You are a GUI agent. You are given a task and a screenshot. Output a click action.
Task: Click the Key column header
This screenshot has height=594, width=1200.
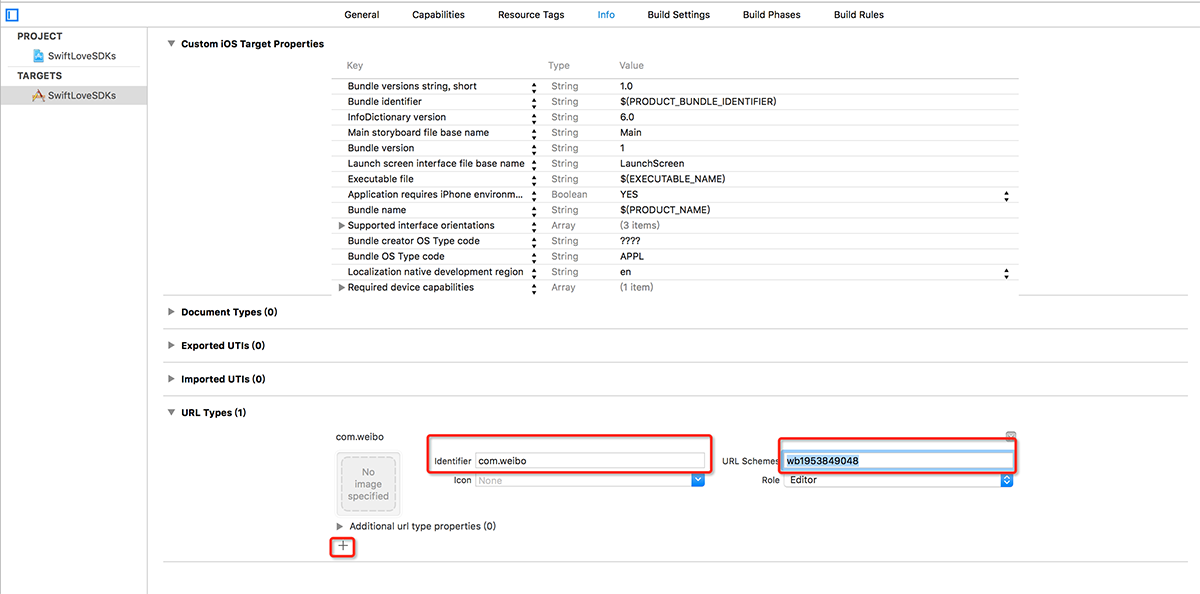coord(355,66)
